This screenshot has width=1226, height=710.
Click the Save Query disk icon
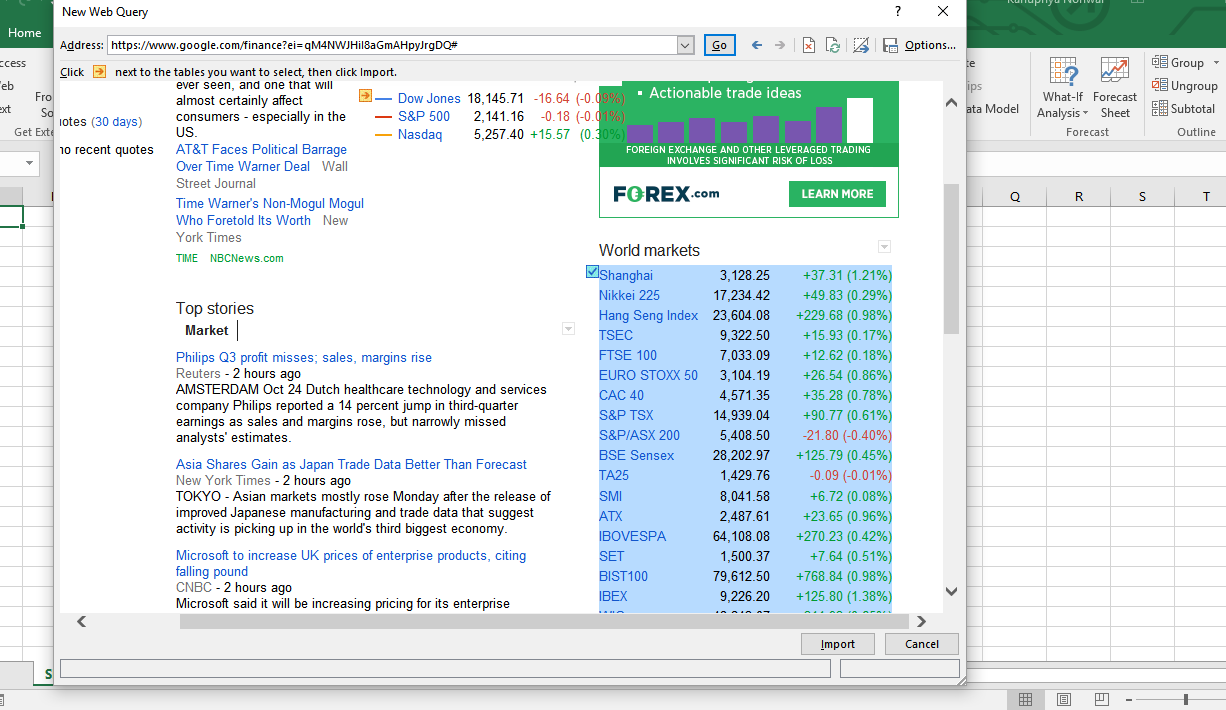[890, 45]
